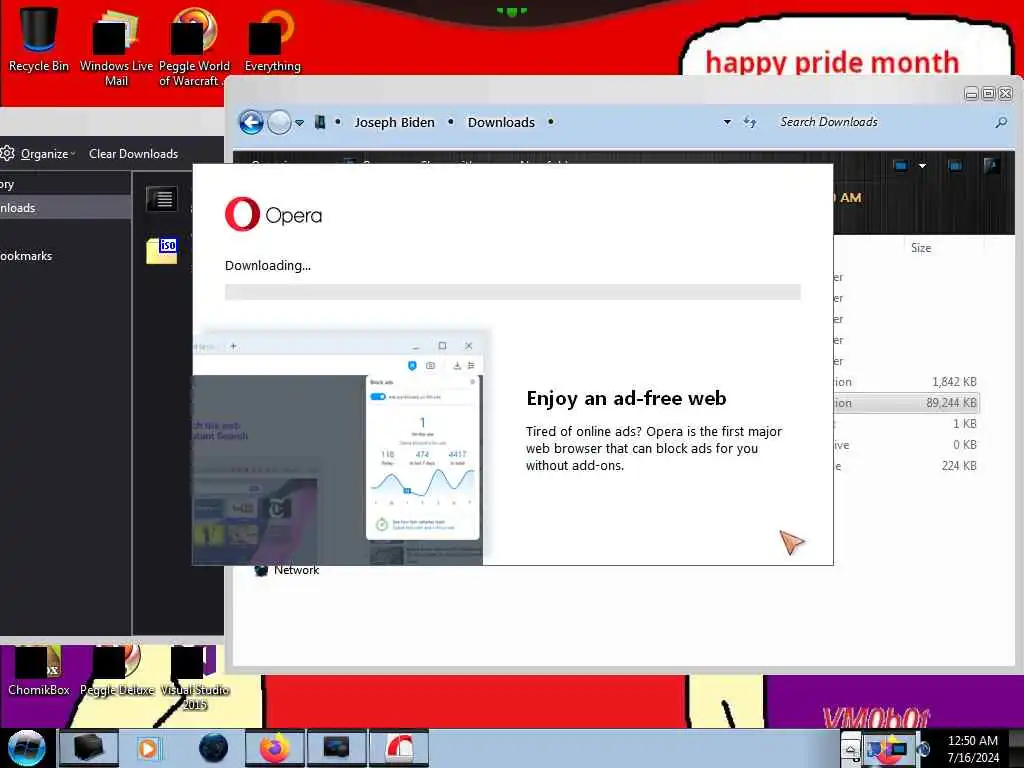This screenshot has width=1024, height=768.
Task: Switch to Firefox on the taskbar
Action: click(x=275, y=748)
